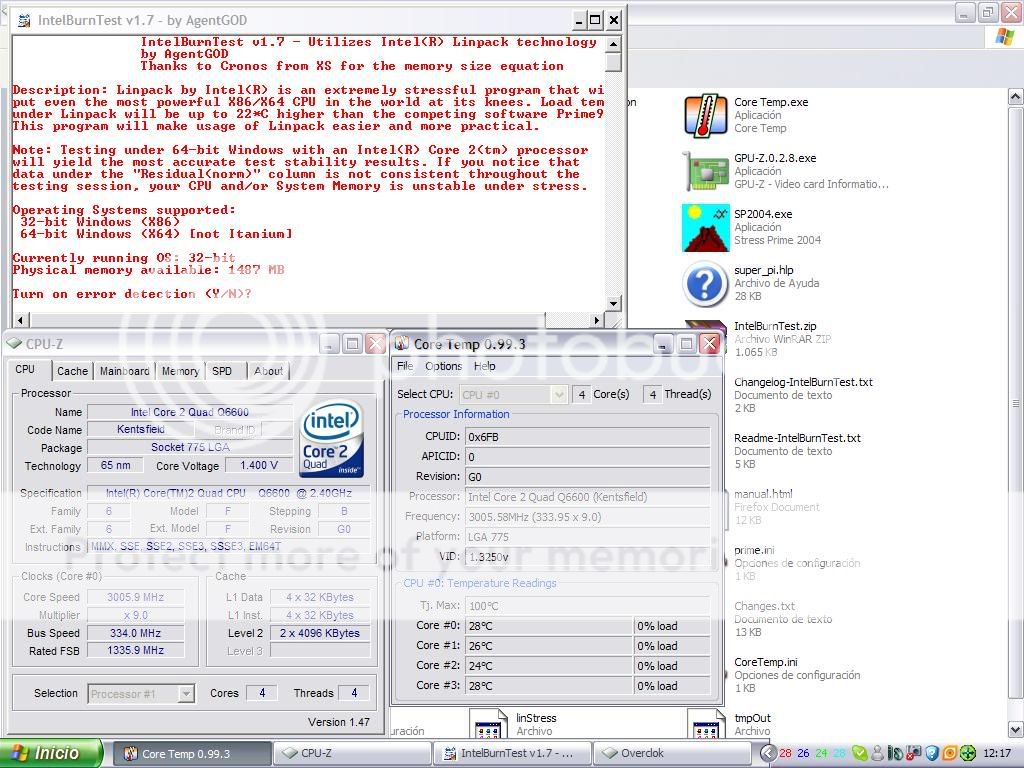The image size is (1024, 768).
Task: Select the super_pi.hlp question mark icon
Action: tap(705, 283)
